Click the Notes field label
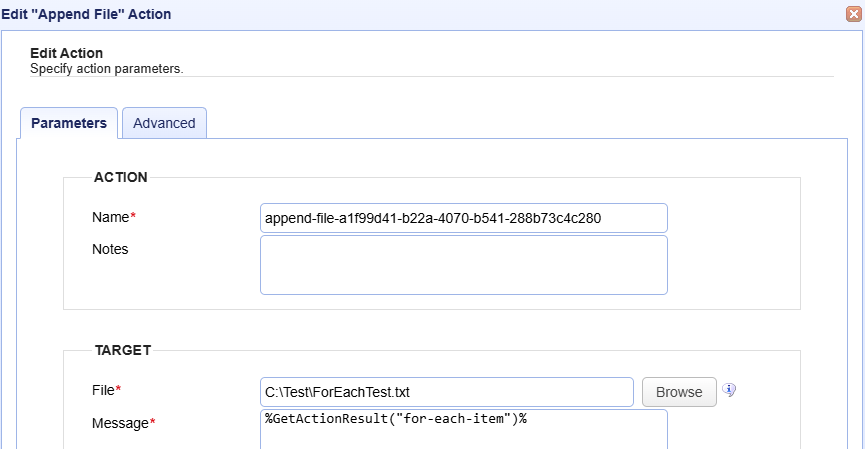The width and height of the screenshot is (865, 449). [110, 249]
